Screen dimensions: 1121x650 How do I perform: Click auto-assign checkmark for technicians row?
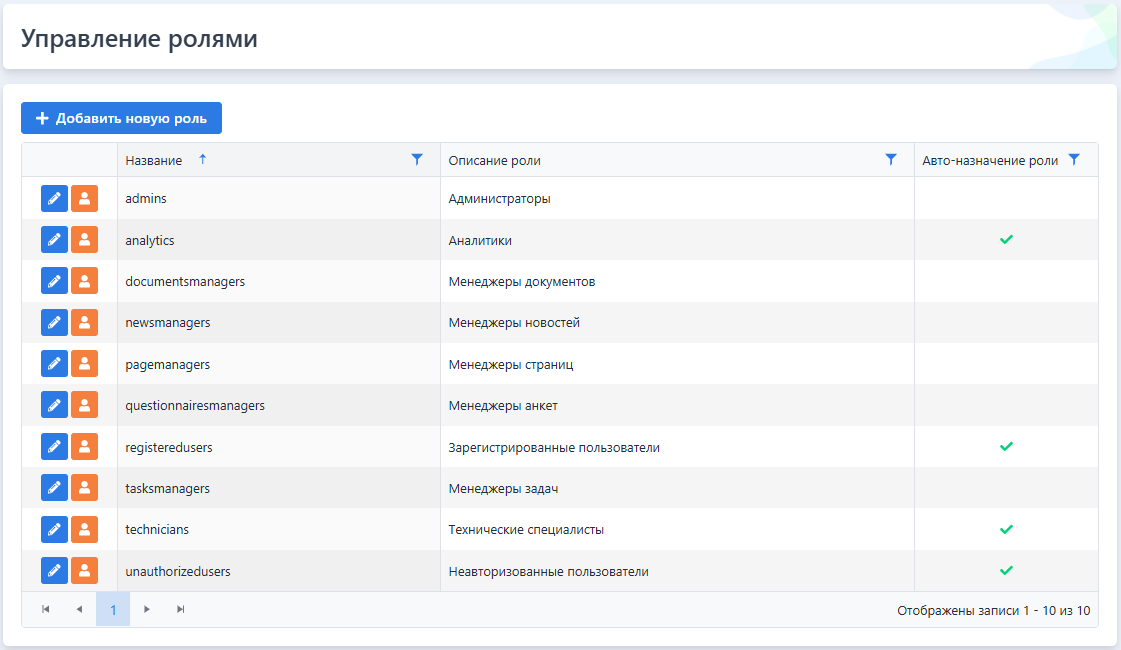1006,529
